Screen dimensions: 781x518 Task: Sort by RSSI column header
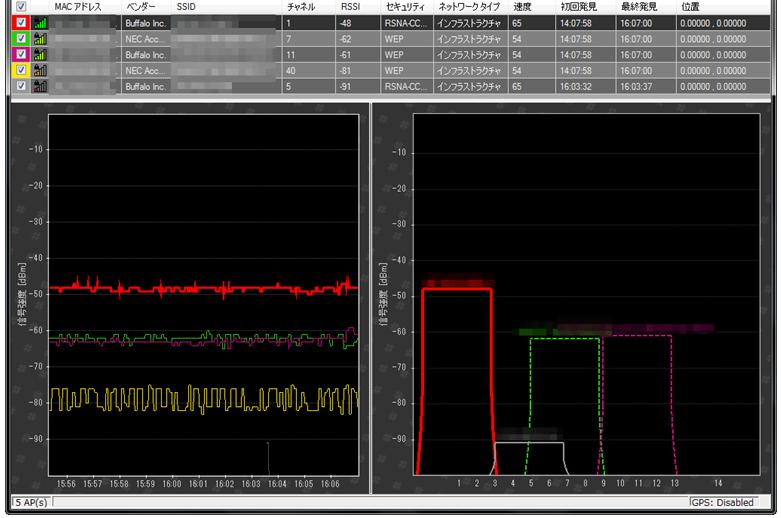(x=350, y=7)
